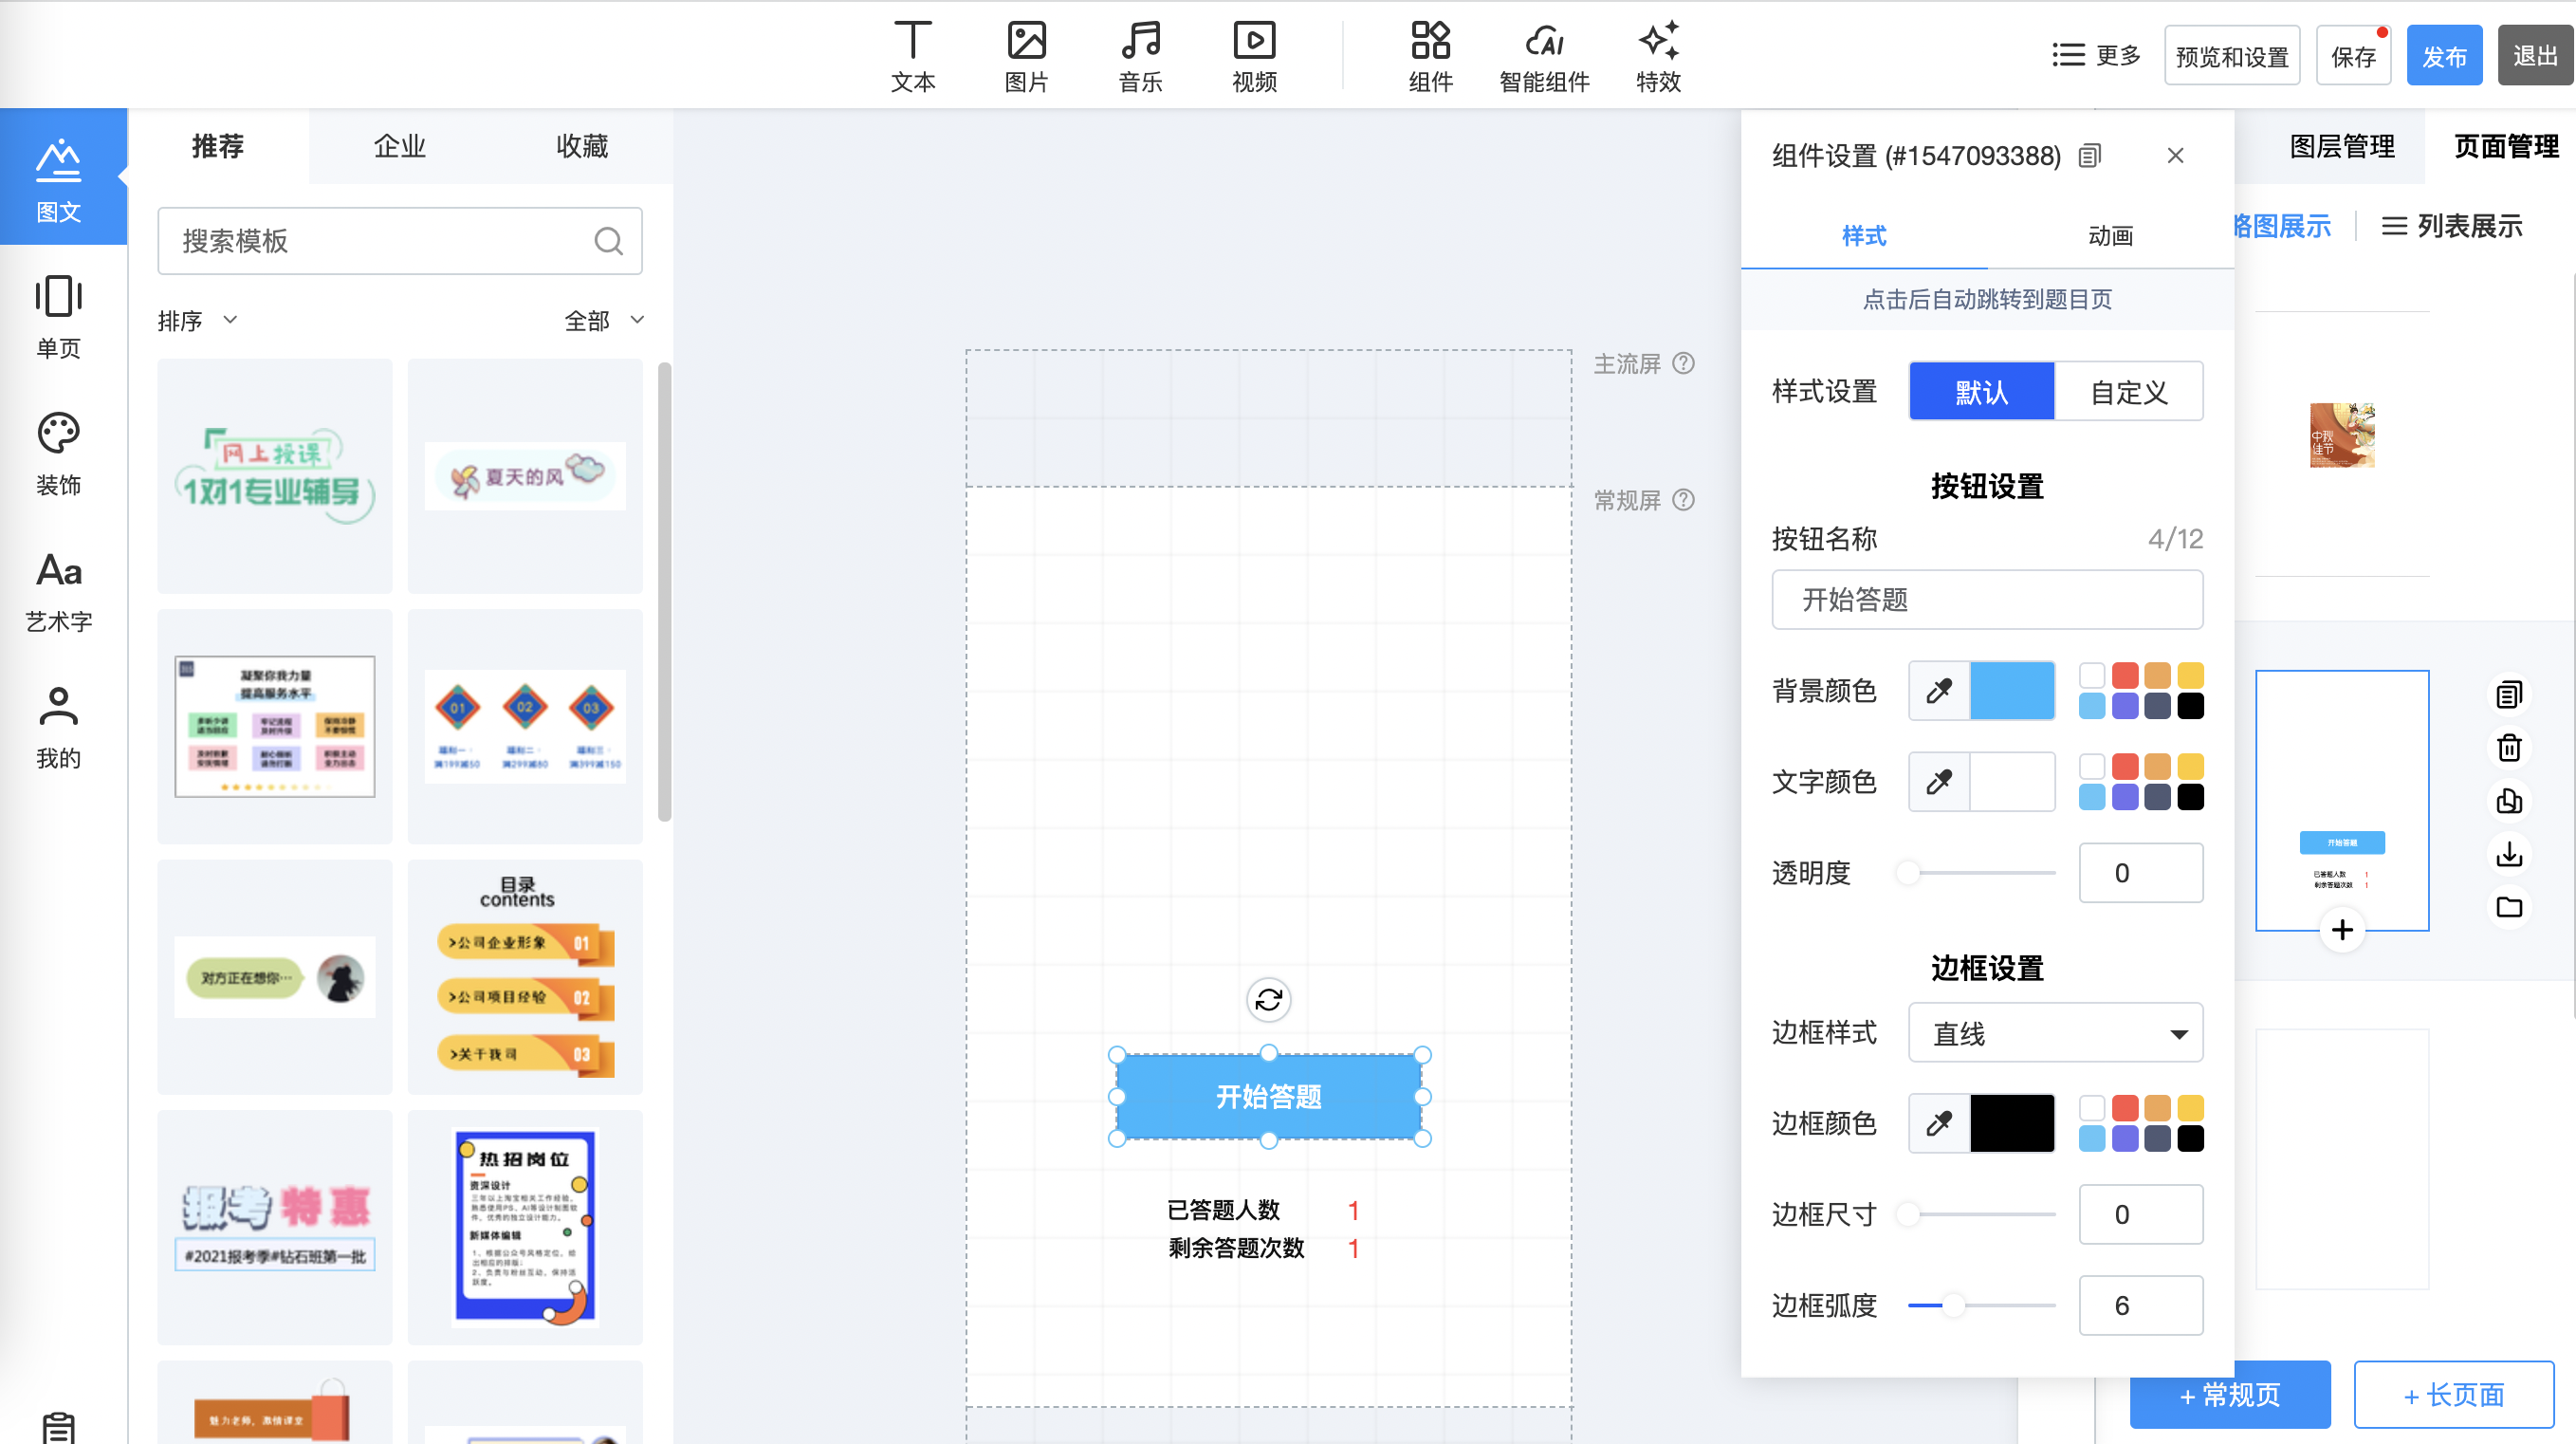Click the 透明度 opacity slider handle
The image size is (2576, 1444).
coord(1908,872)
